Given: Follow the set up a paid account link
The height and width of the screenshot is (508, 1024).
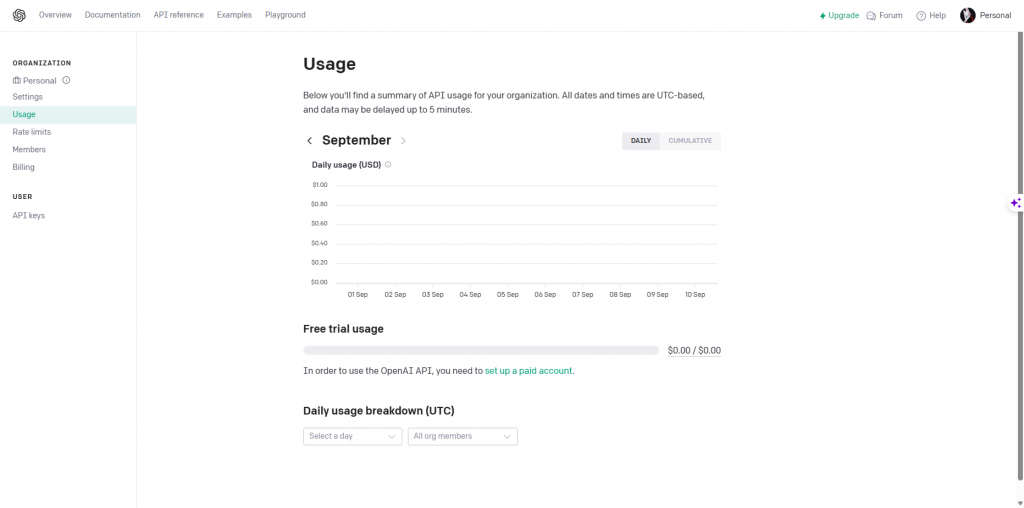Looking at the screenshot, I should 528,371.
